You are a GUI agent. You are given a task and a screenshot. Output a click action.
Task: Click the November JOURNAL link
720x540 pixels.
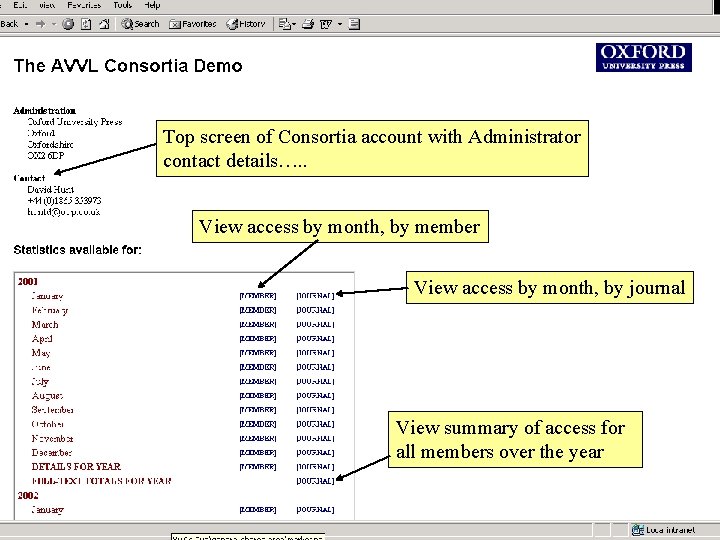(x=315, y=438)
